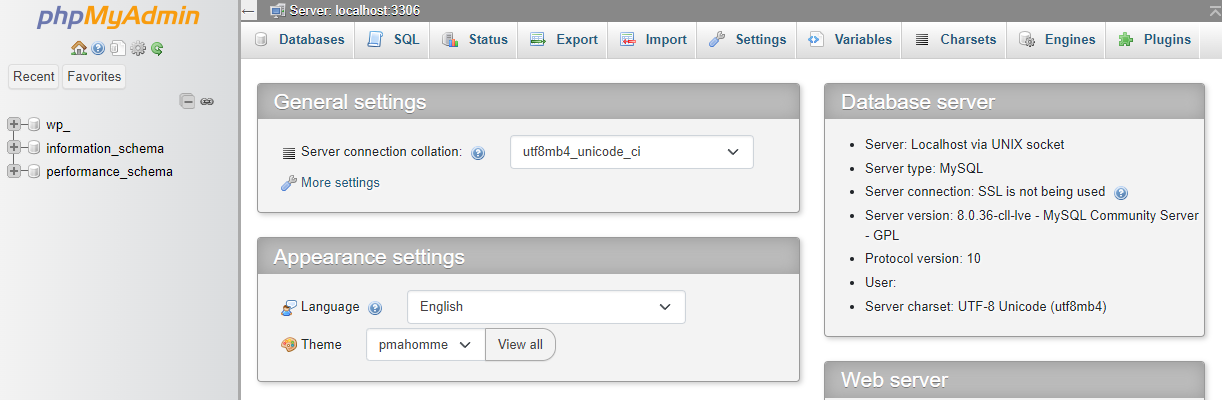The height and width of the screenshot is (400, 1222).
Task: Switch to the Databases tab
Action: click(299, 40)
